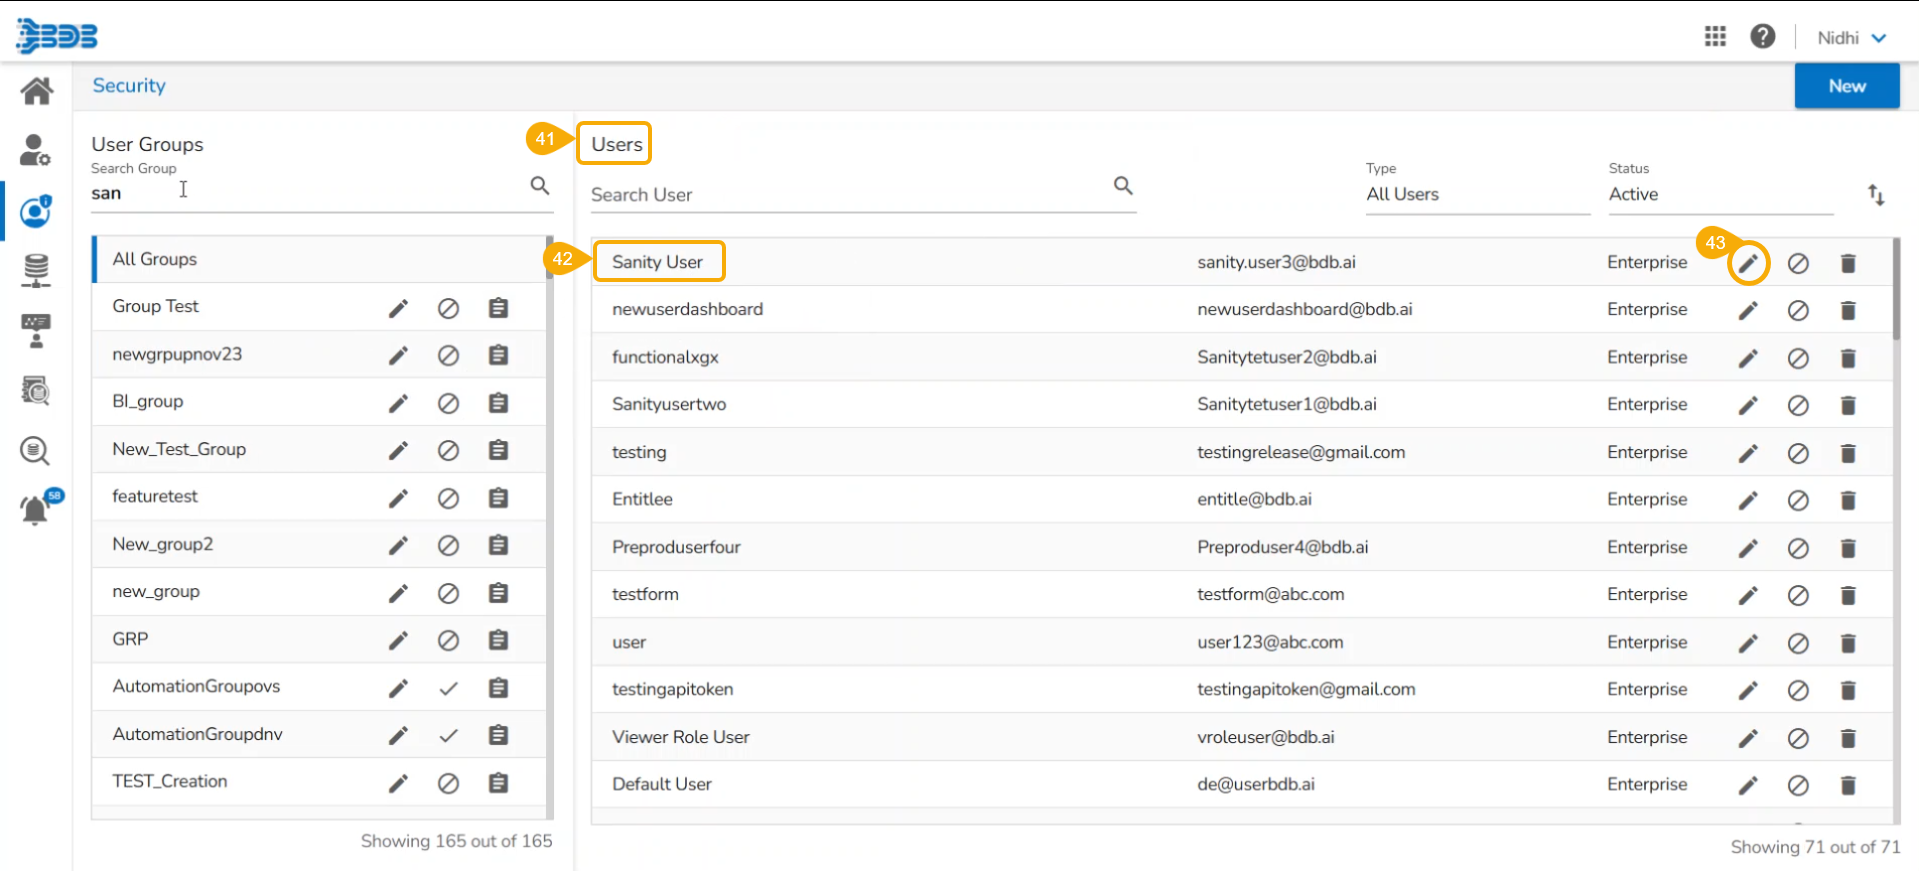Click the search icon in Search User
The image size is (1919, 871).
[1123, 186]
